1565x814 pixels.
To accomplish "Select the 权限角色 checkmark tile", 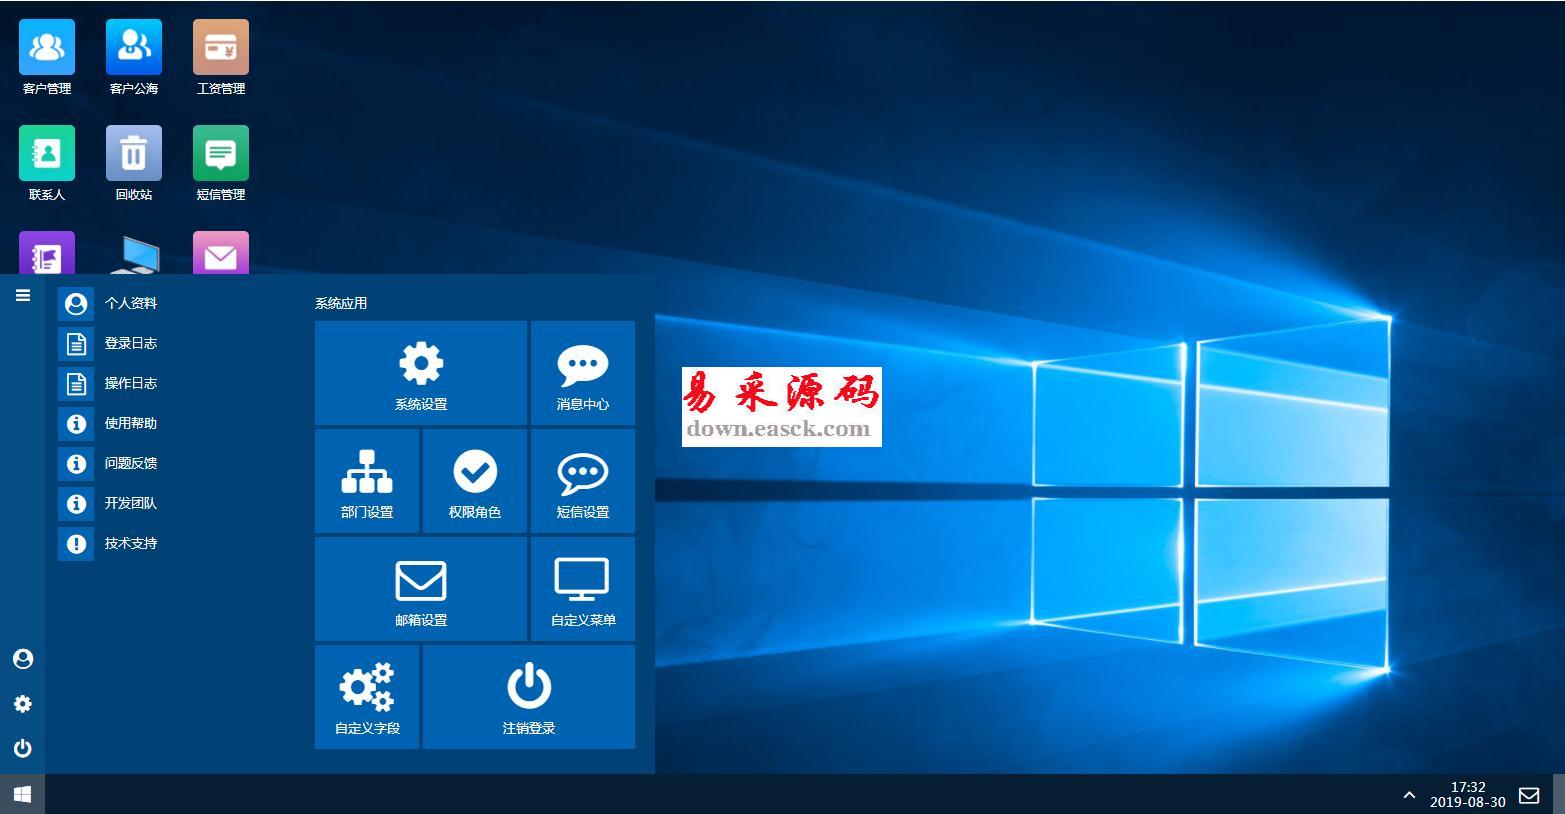I will (475, 481).
